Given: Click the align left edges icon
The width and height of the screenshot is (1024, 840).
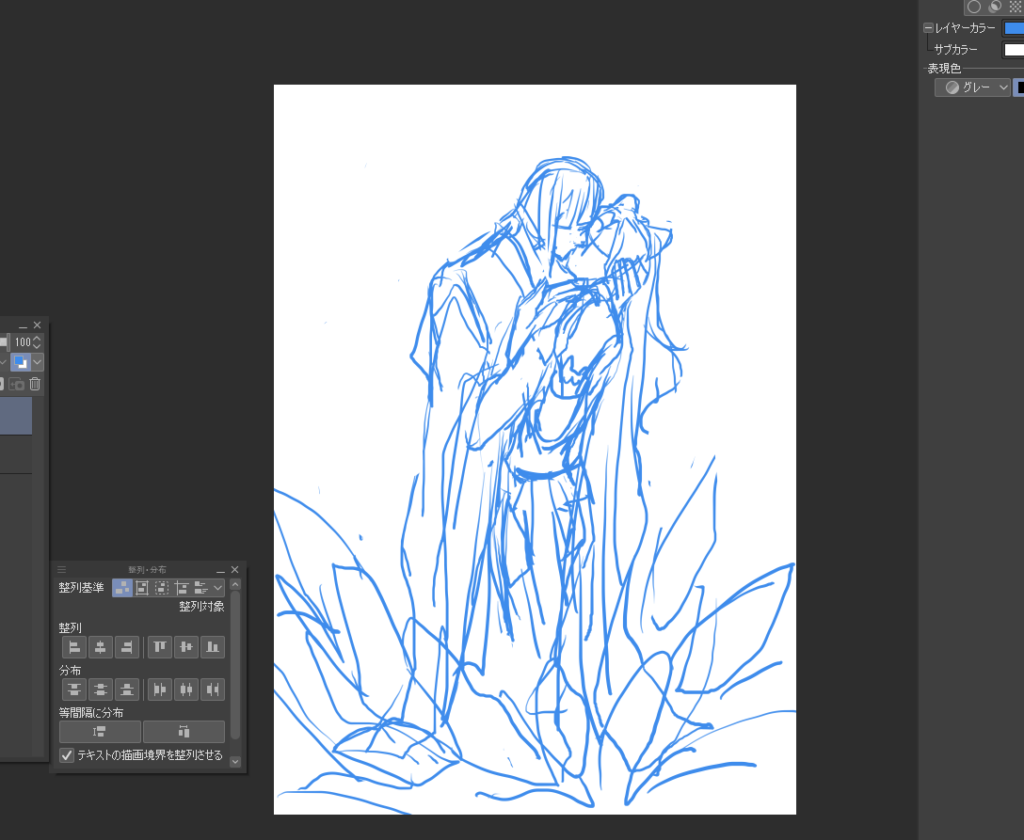Looking at the screenshot, I should (74, 647).
